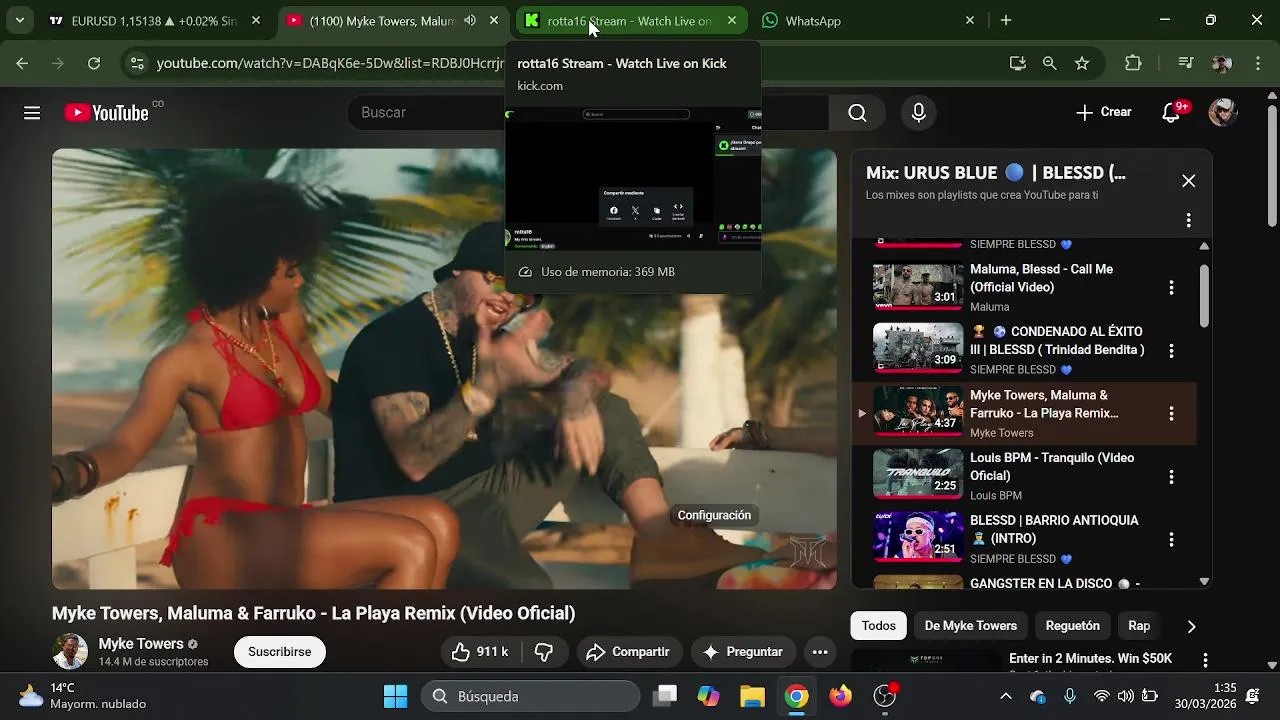This screenshot has height=720, width=1280.
Task: Play Louis BPM Tranquilo thumbnail
Action: [x=918, y=474]
